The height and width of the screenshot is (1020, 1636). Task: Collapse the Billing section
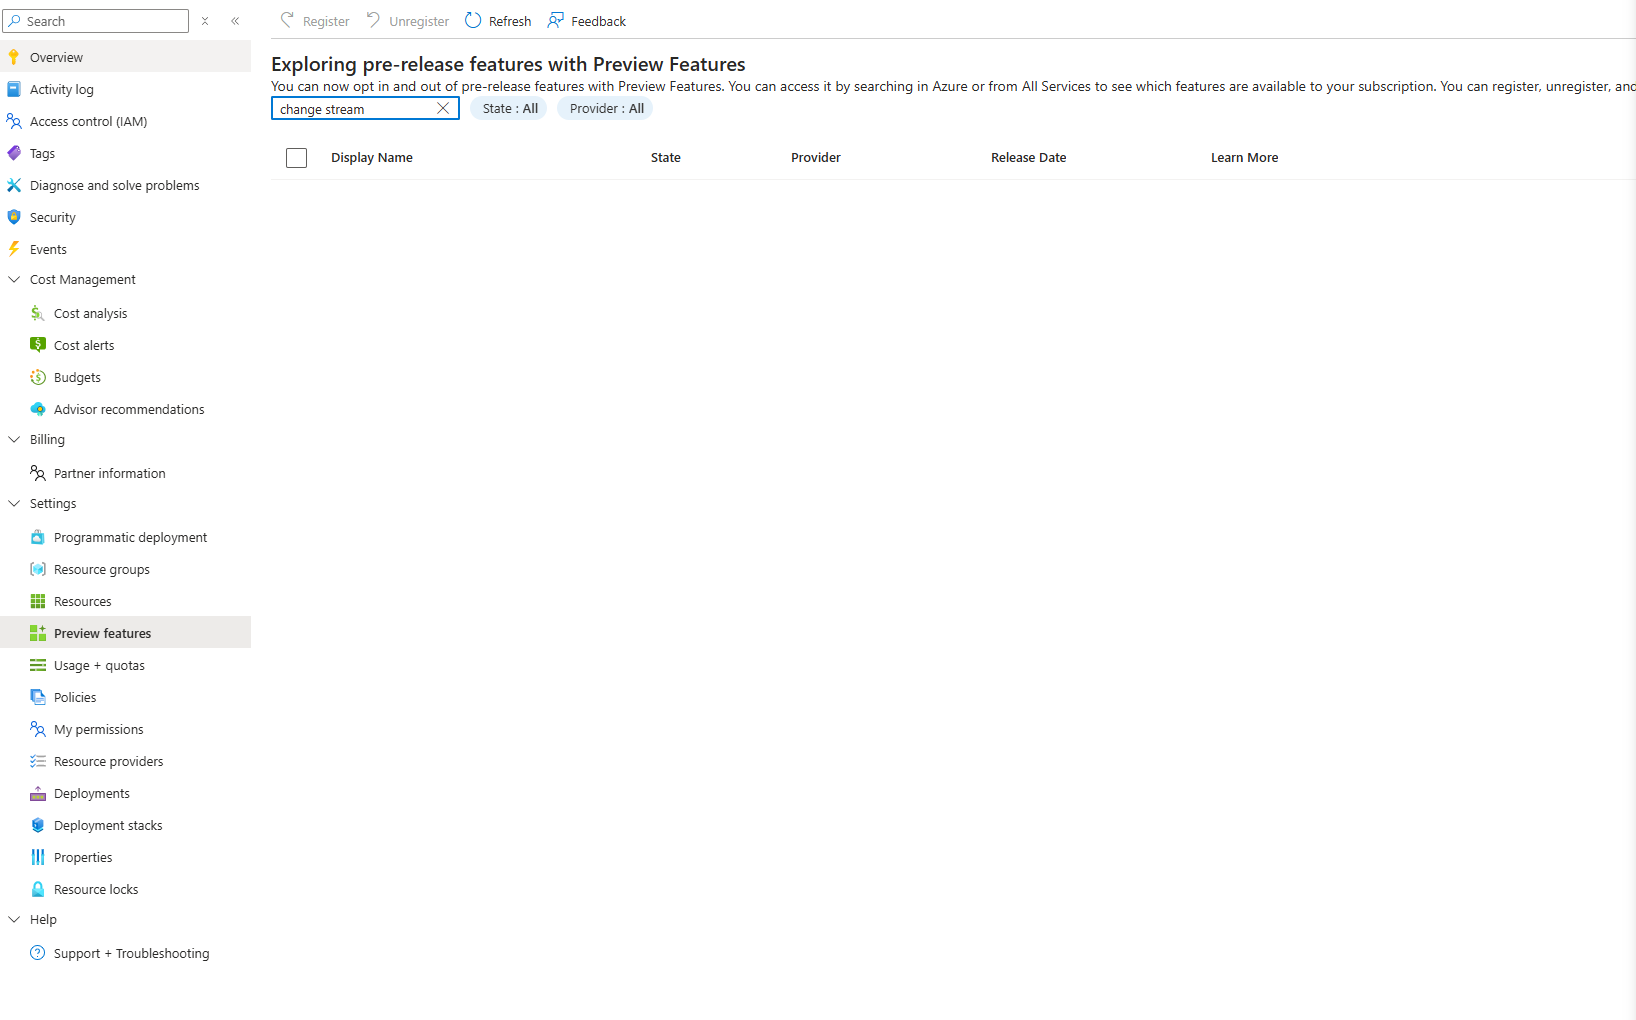pos(14,439)
